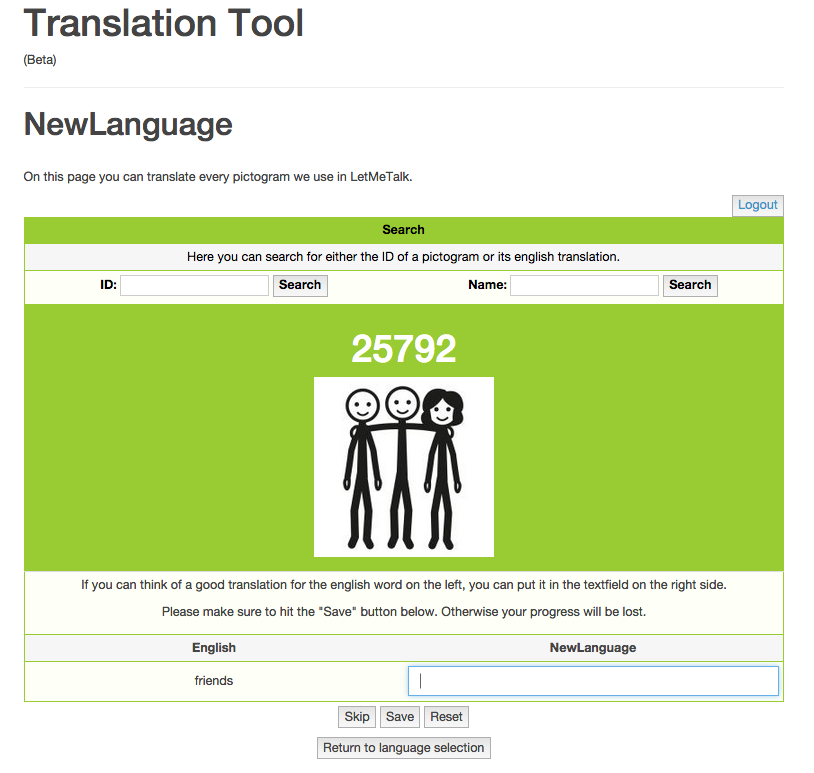Screen dimensions: 814x773
Task: Click inside the ID search input
Action: point(193,285)
